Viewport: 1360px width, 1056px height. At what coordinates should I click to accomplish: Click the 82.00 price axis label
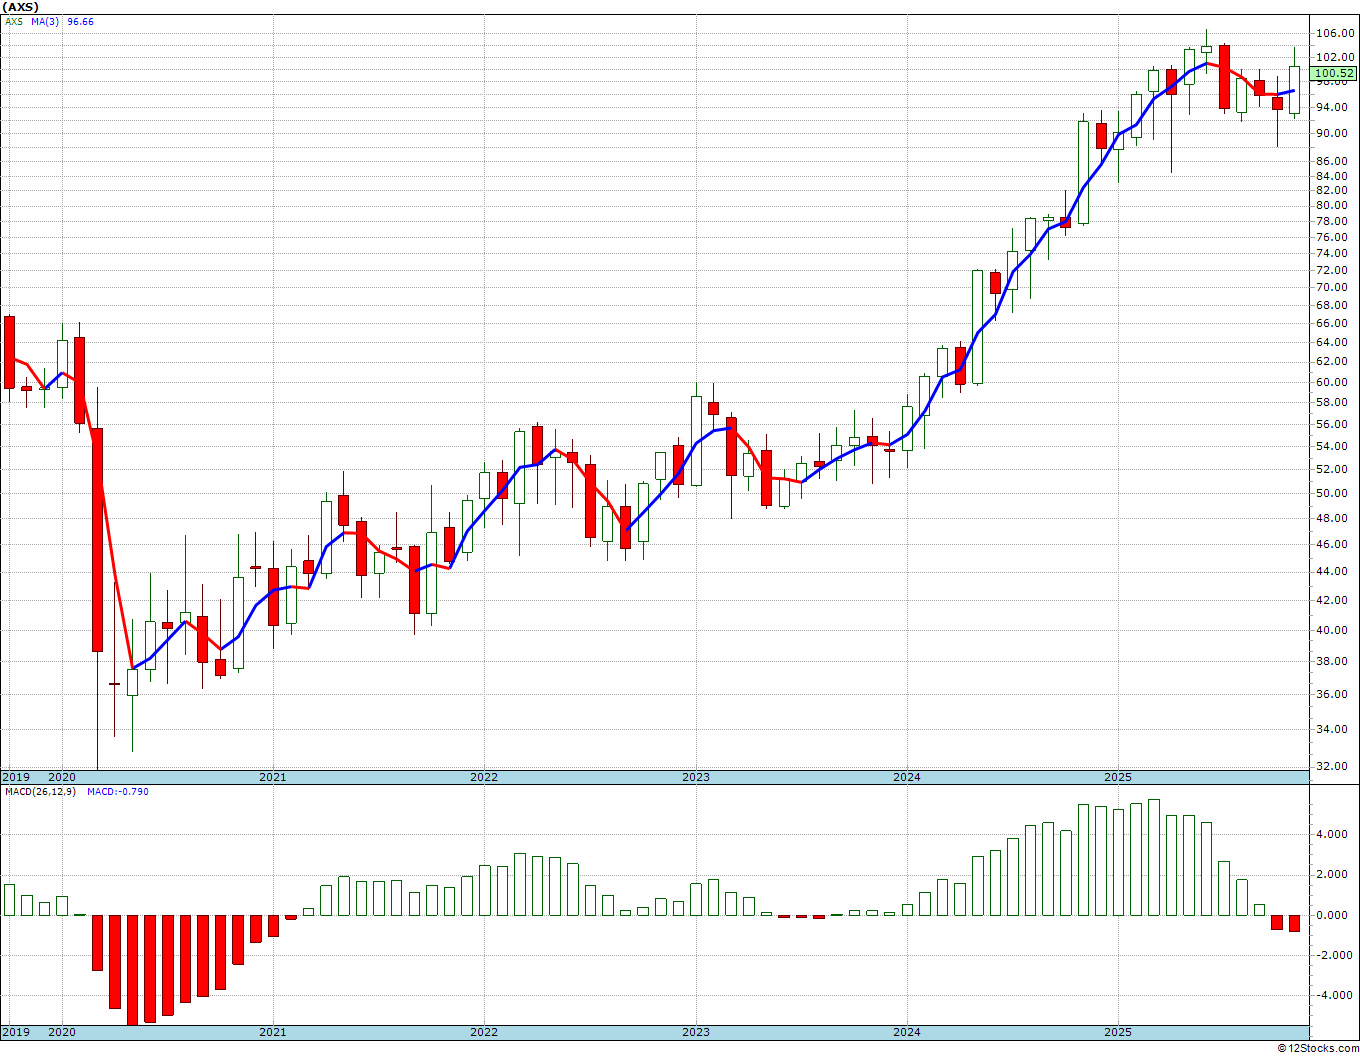1335,191
